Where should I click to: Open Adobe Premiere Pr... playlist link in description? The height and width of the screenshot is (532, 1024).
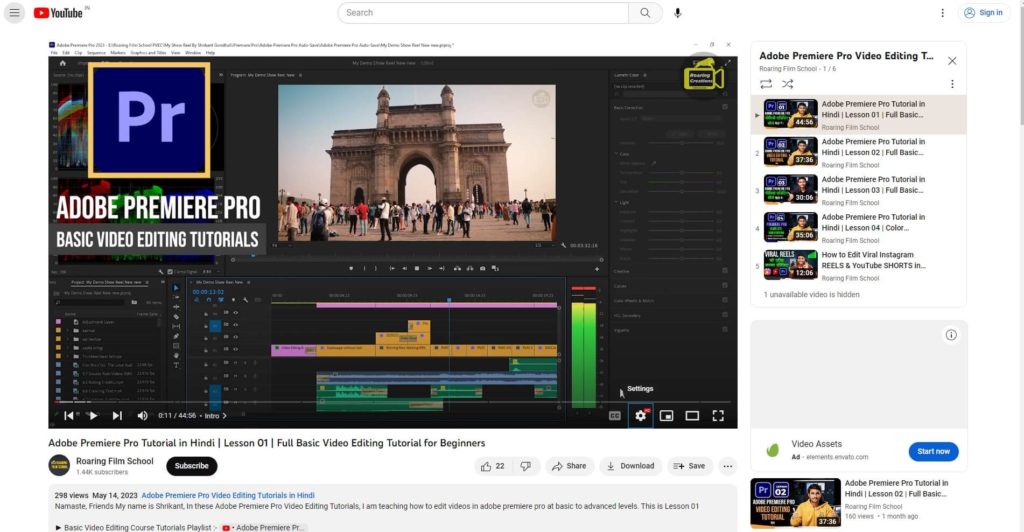click(264, 527)
